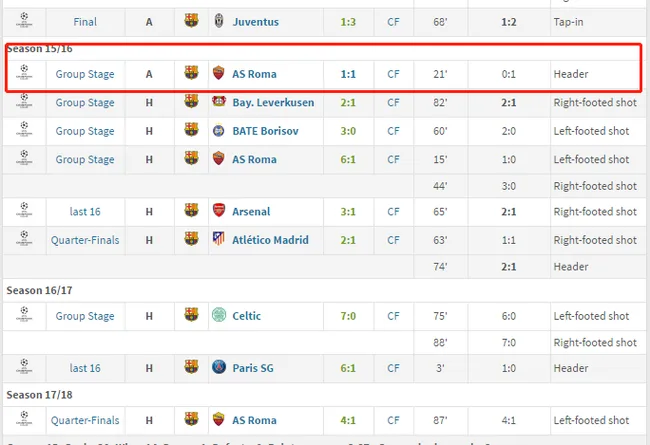This screenshot has height=445, width=650.
Task: Open the Celtic team link
Action: 247,316
